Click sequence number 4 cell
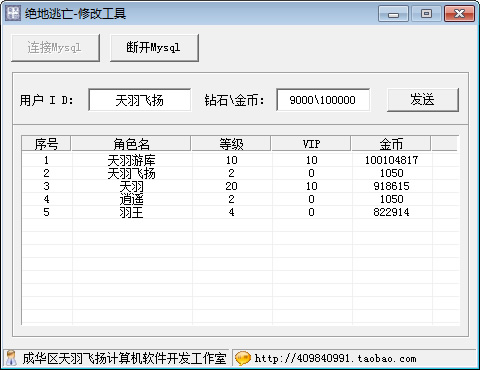Screen dimensions: 480x370 pos(46,199)
